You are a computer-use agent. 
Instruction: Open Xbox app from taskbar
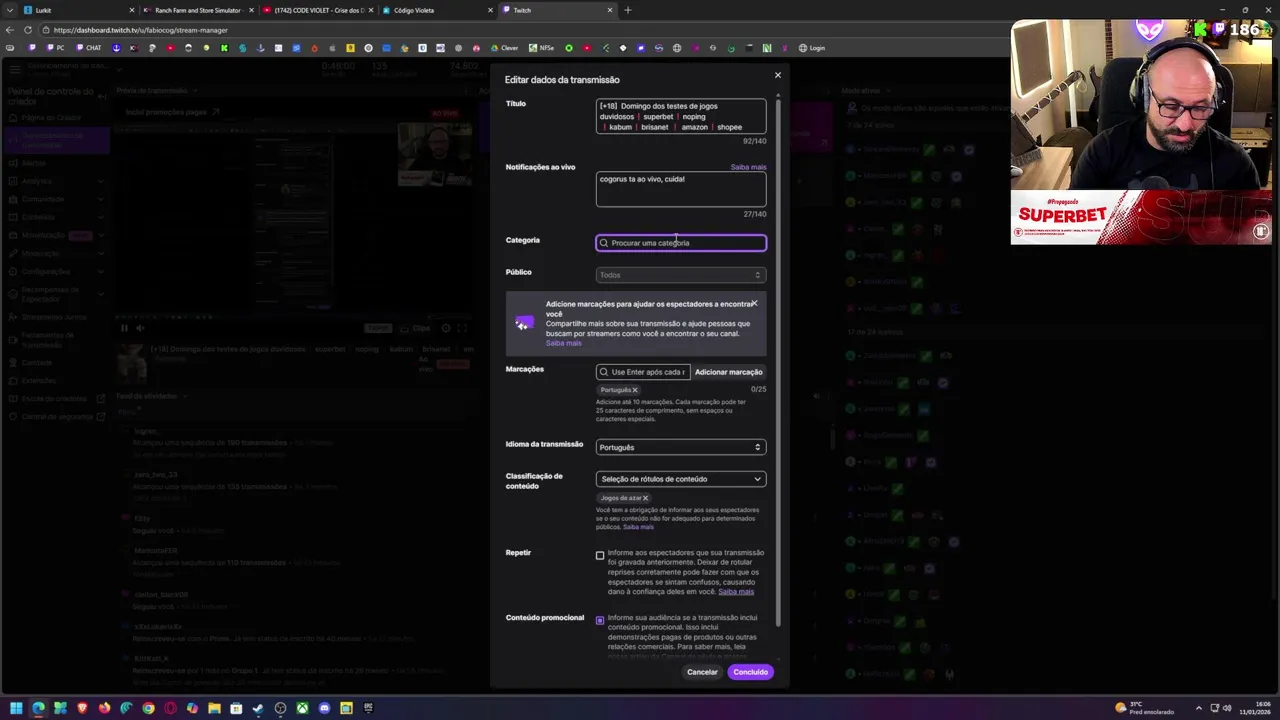(302, 708)
